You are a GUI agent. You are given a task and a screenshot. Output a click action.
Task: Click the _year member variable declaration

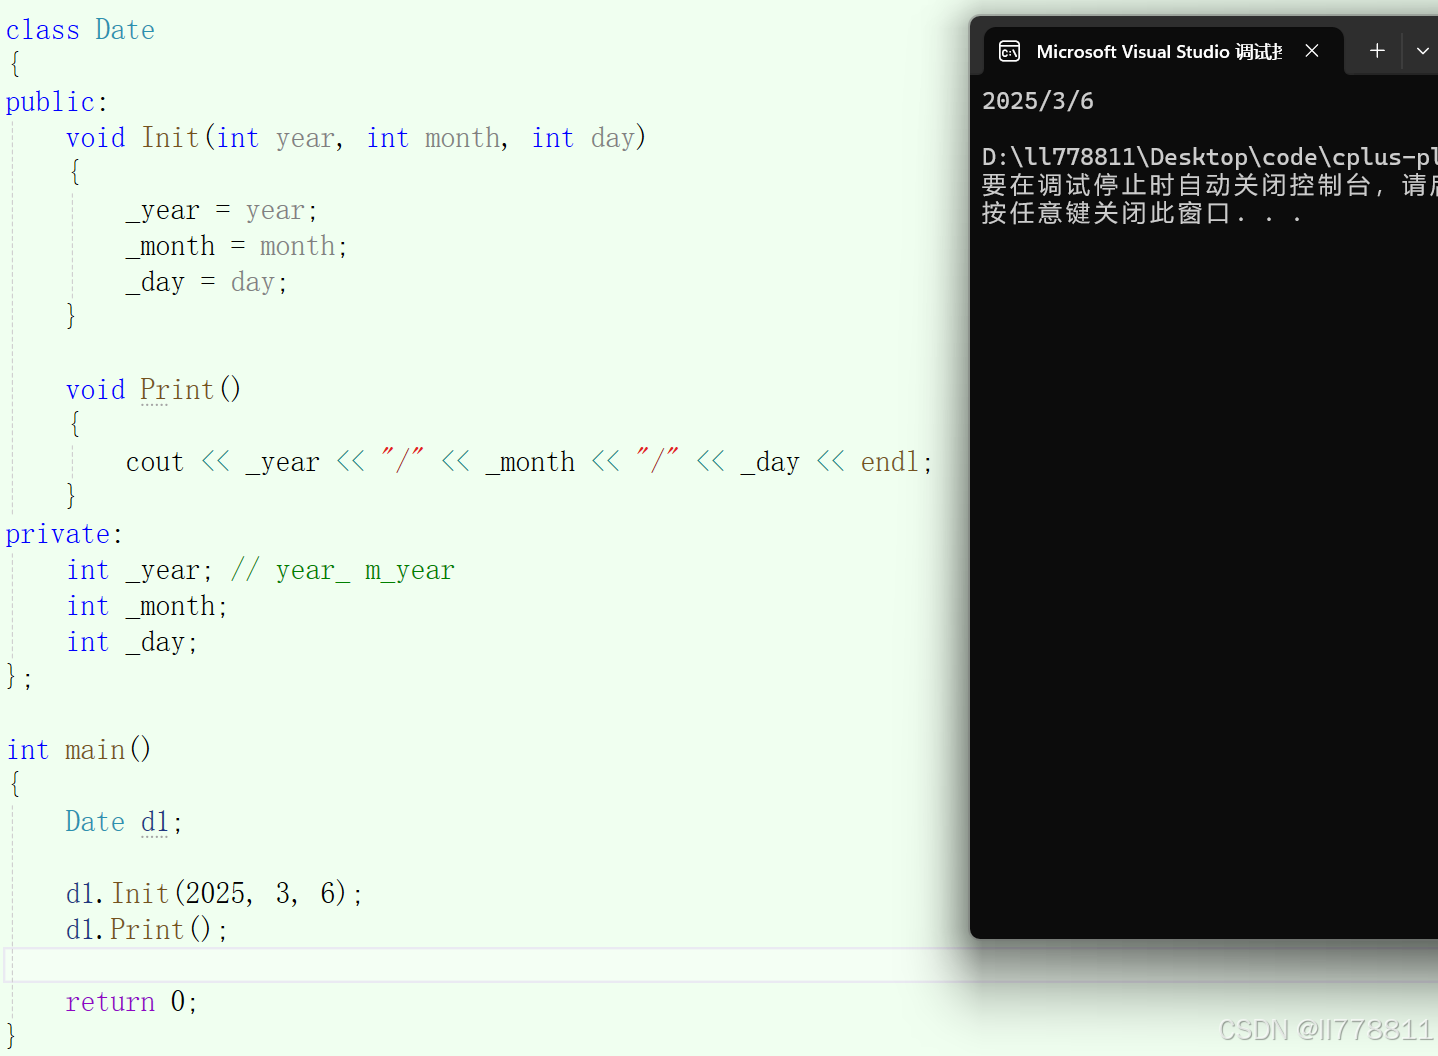[163, 569]
